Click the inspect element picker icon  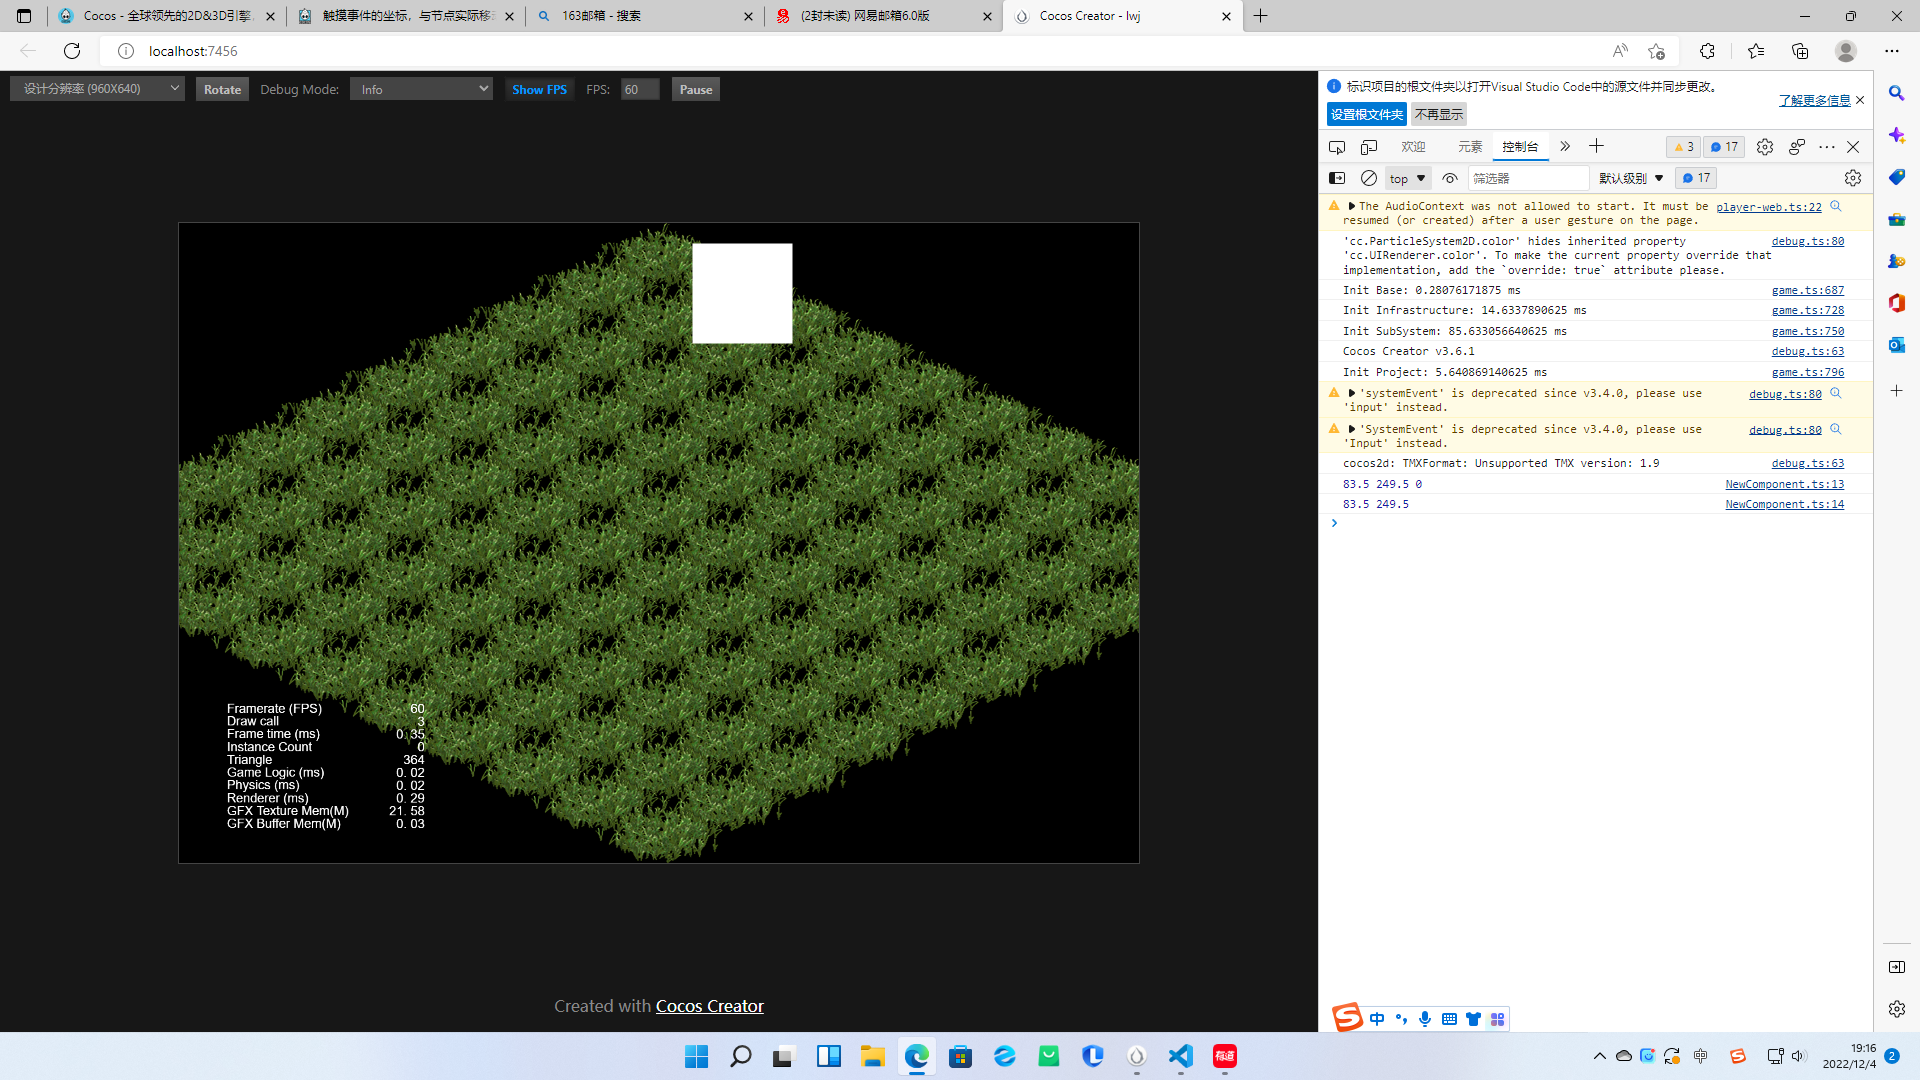[x=1337, y=147]
